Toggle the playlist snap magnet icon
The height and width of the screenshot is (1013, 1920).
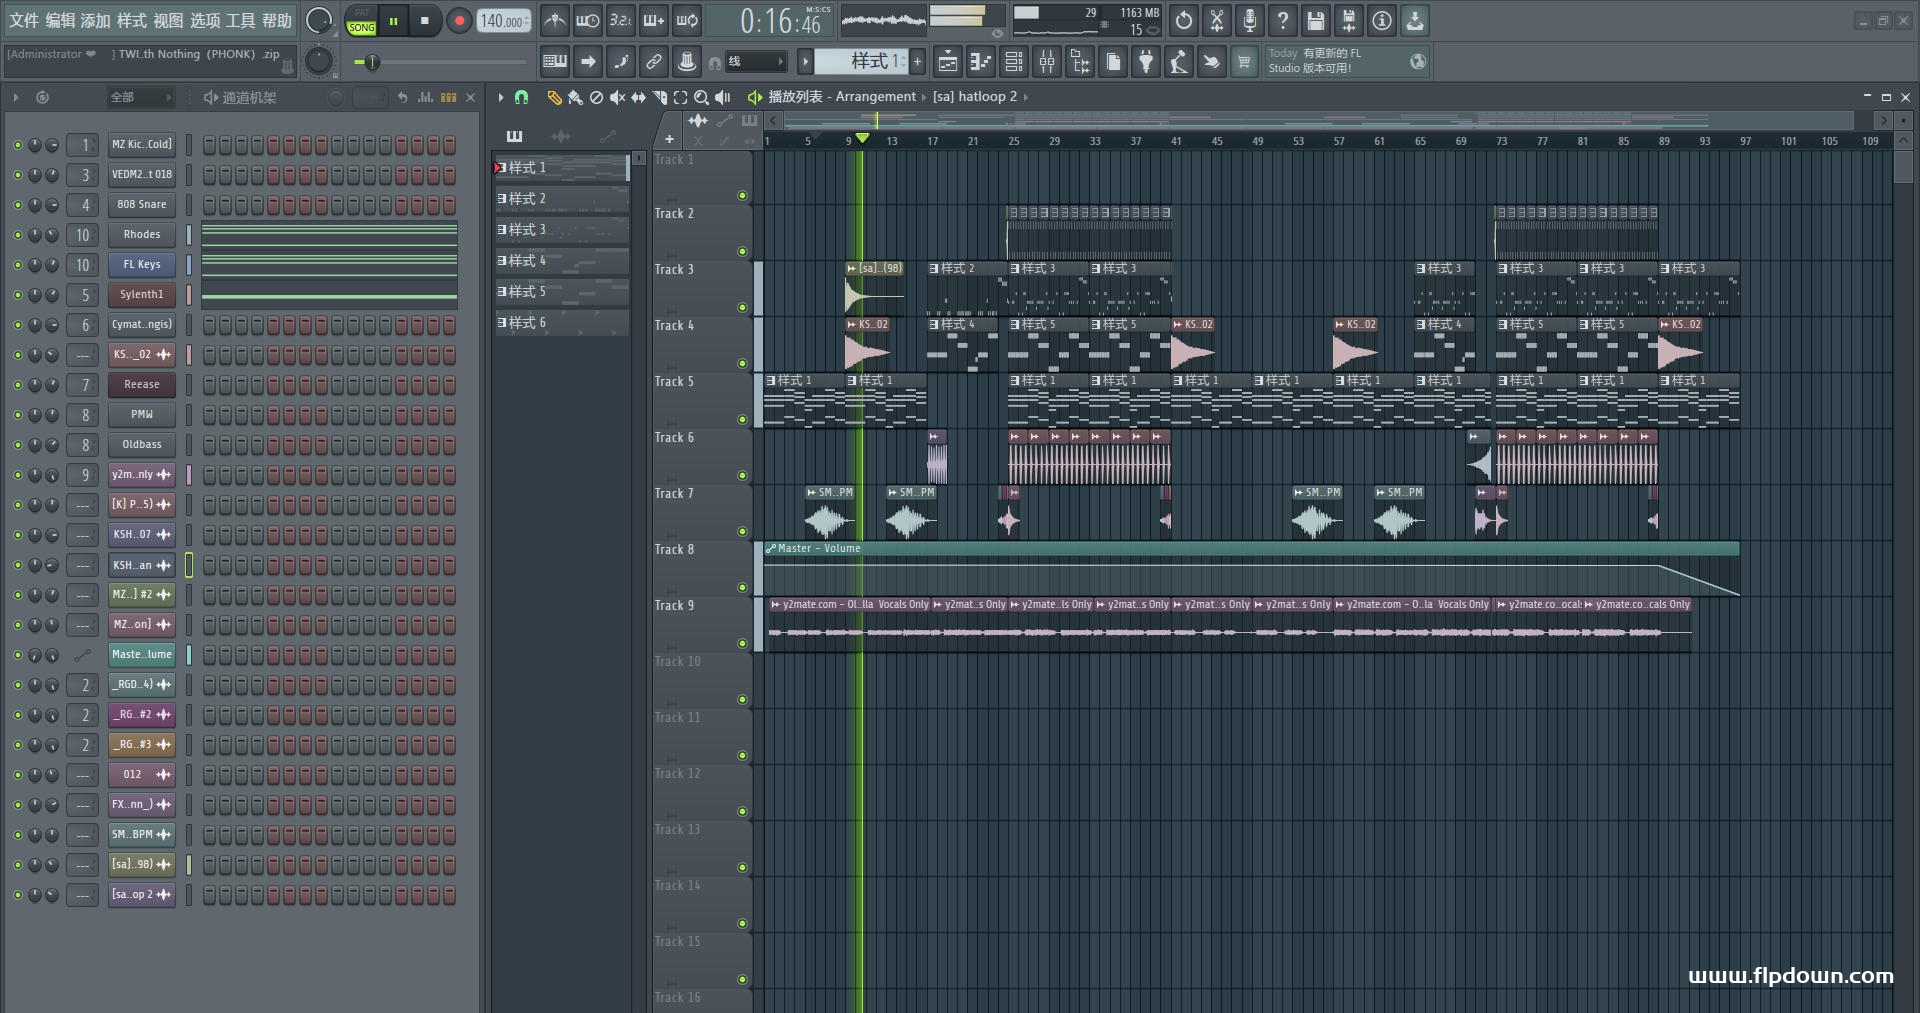pyautogui.click(x=521, y=97)
